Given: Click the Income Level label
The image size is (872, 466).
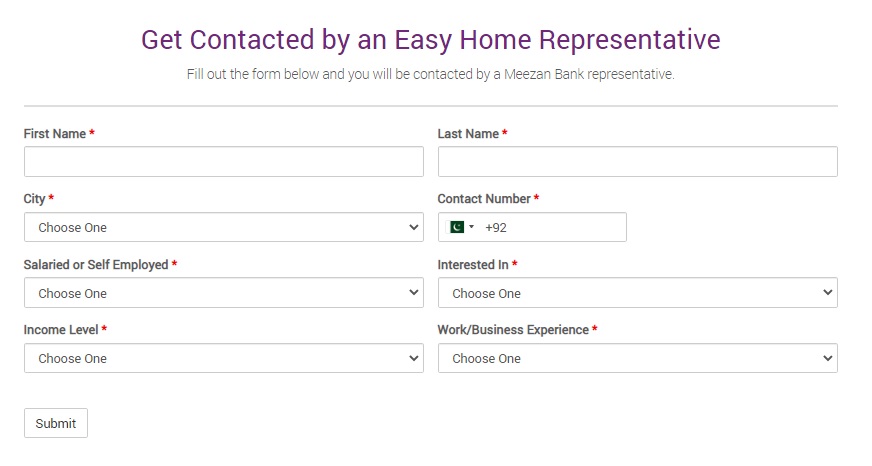Looking at the screenshot, I should [61, 330].
